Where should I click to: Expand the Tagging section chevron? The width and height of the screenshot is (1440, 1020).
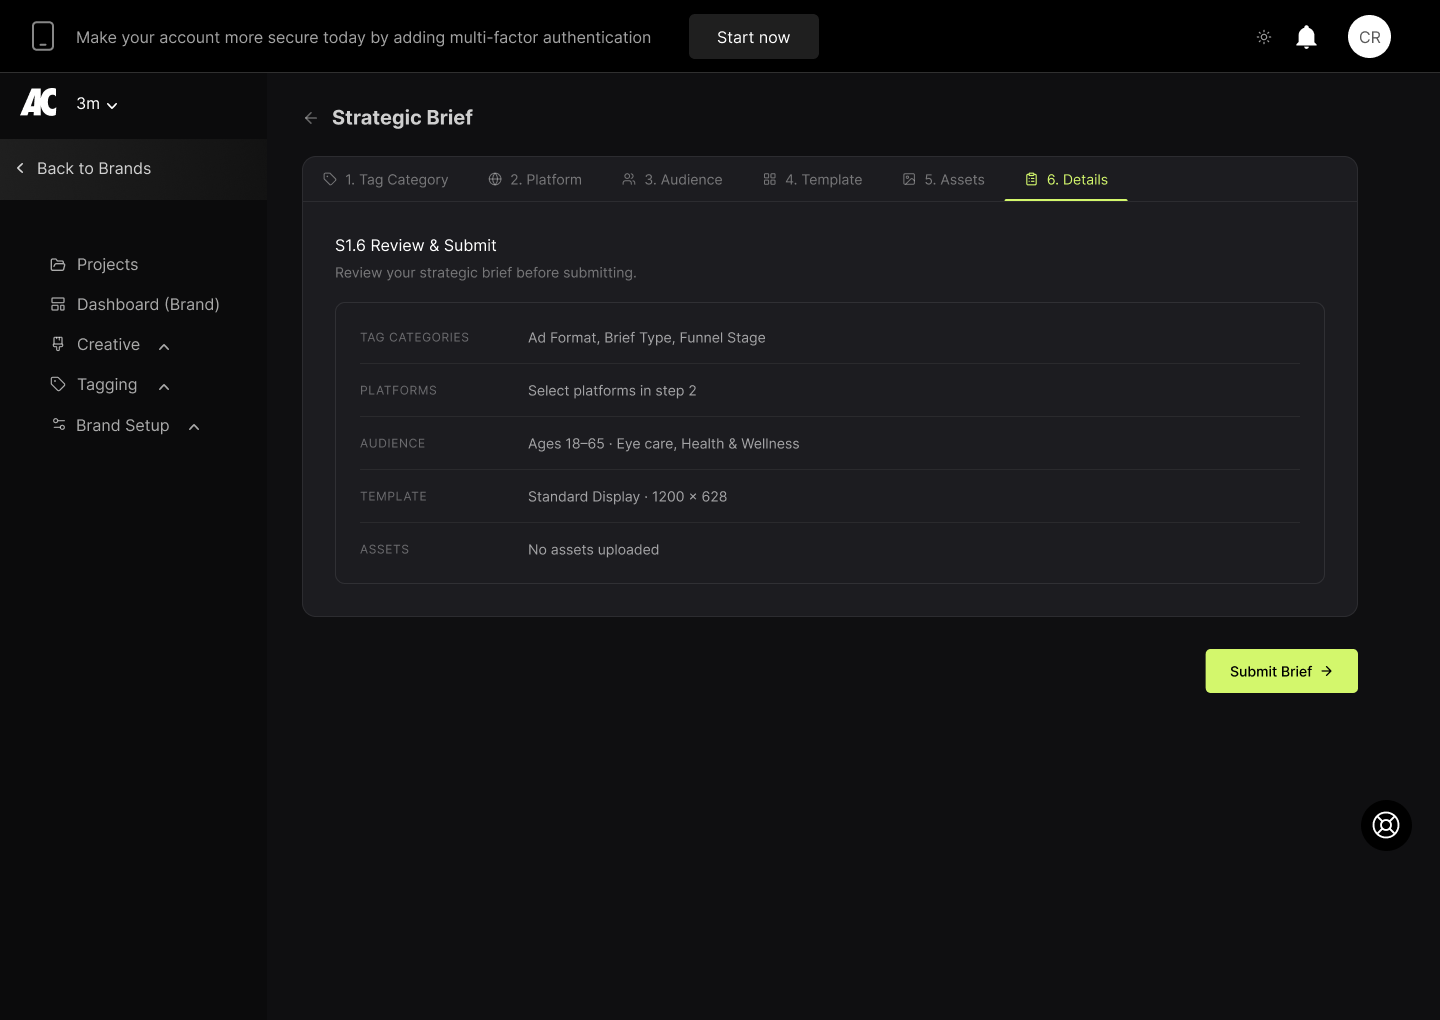(164, 386)
